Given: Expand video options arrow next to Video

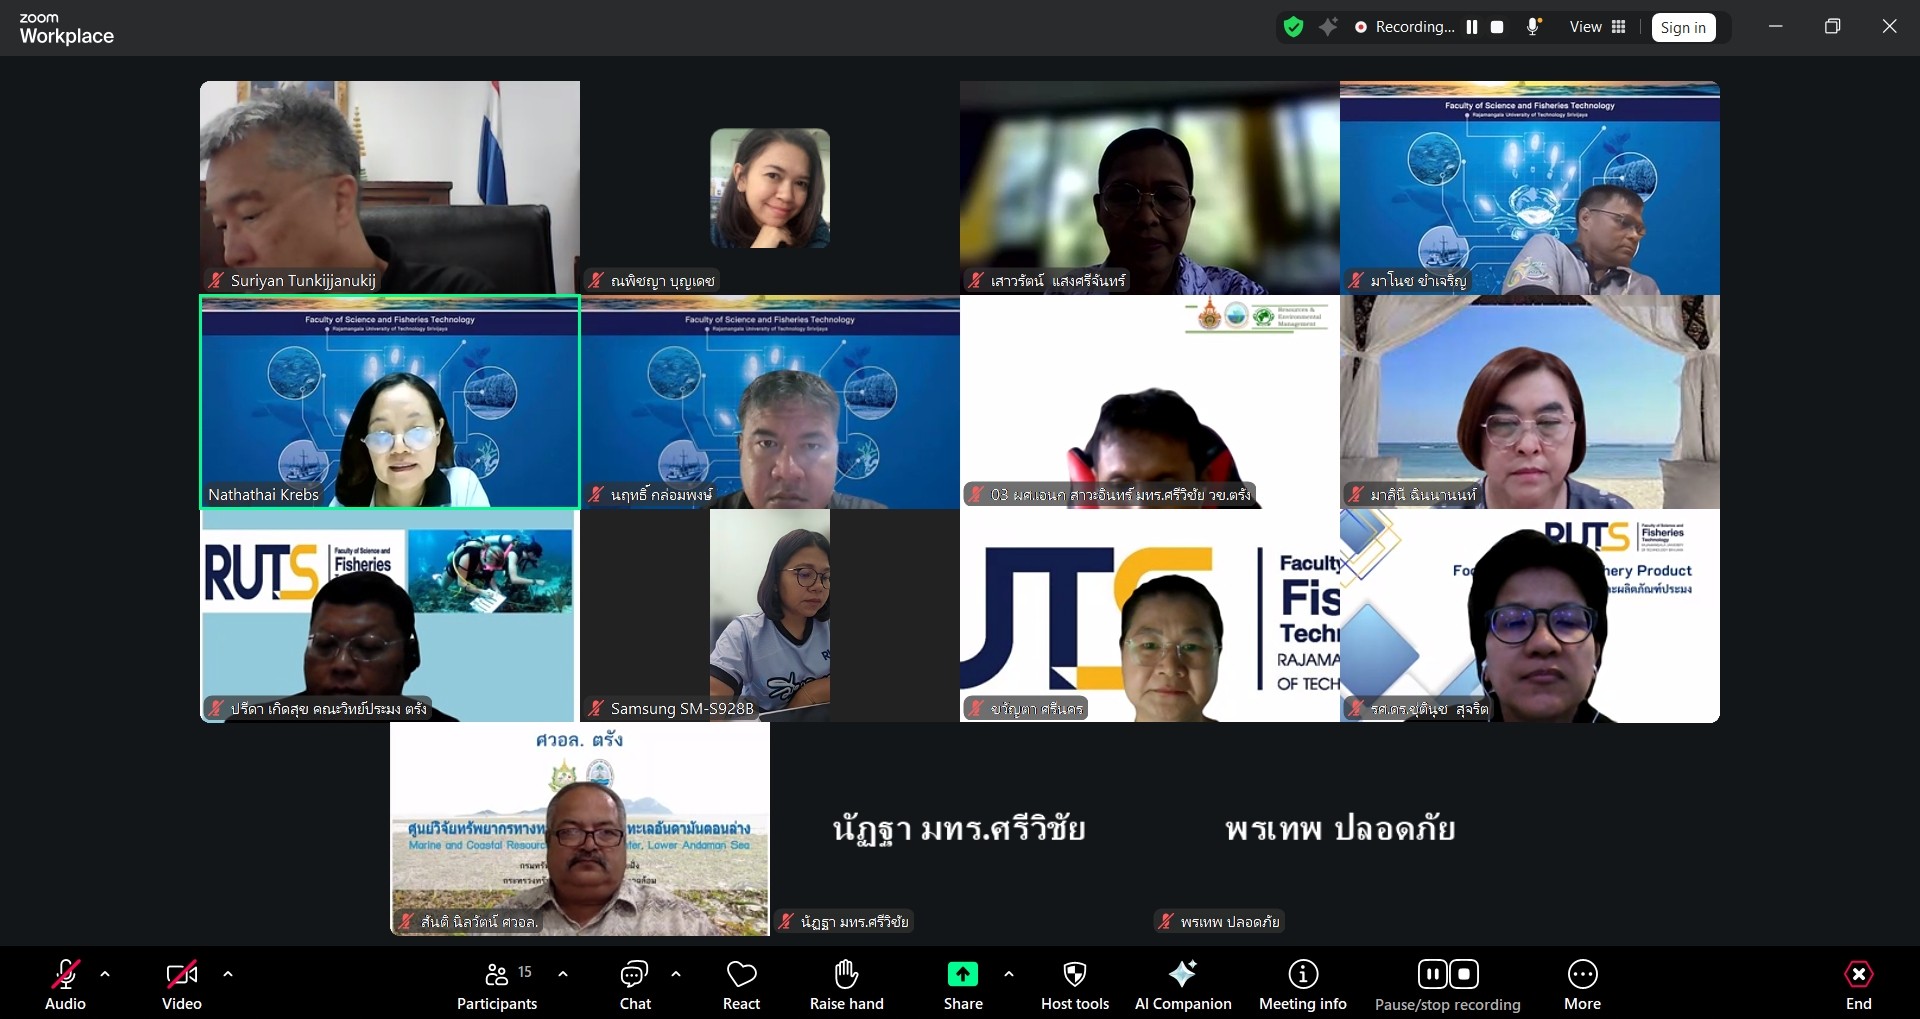Looking at the screenshot, I should click(x=228, y=974).
